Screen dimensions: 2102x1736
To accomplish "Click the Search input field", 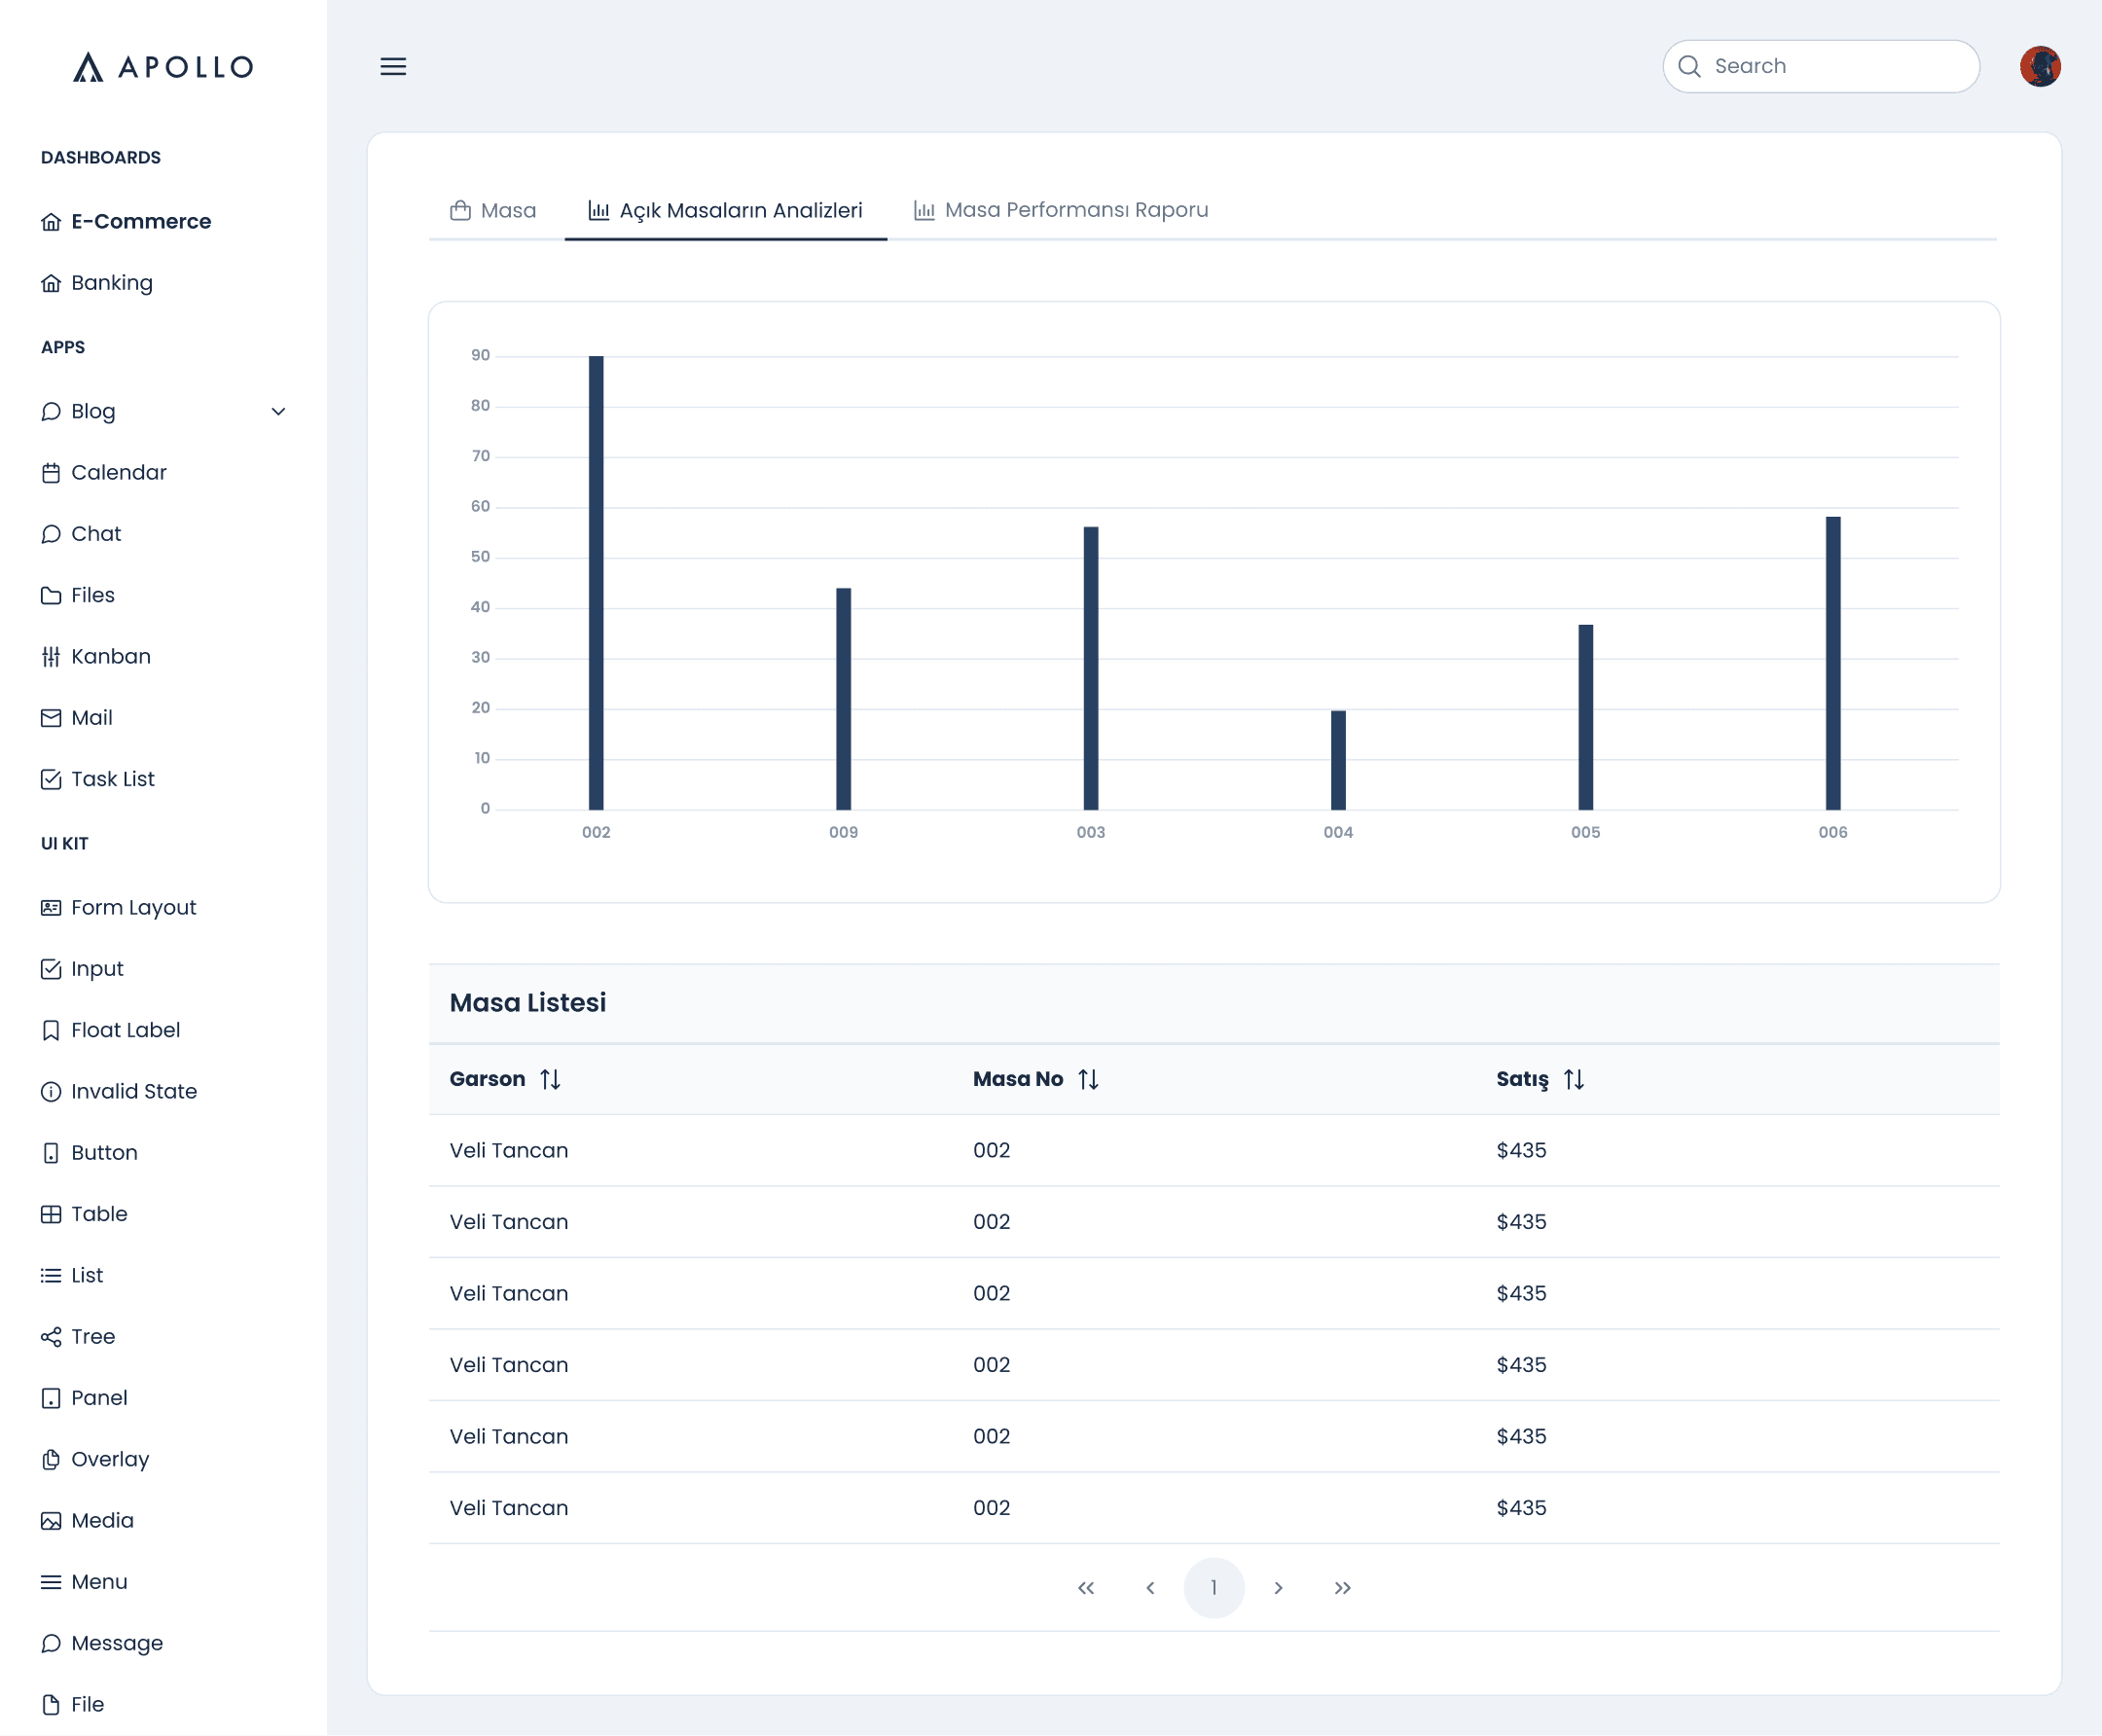I will pos(1821,67).
